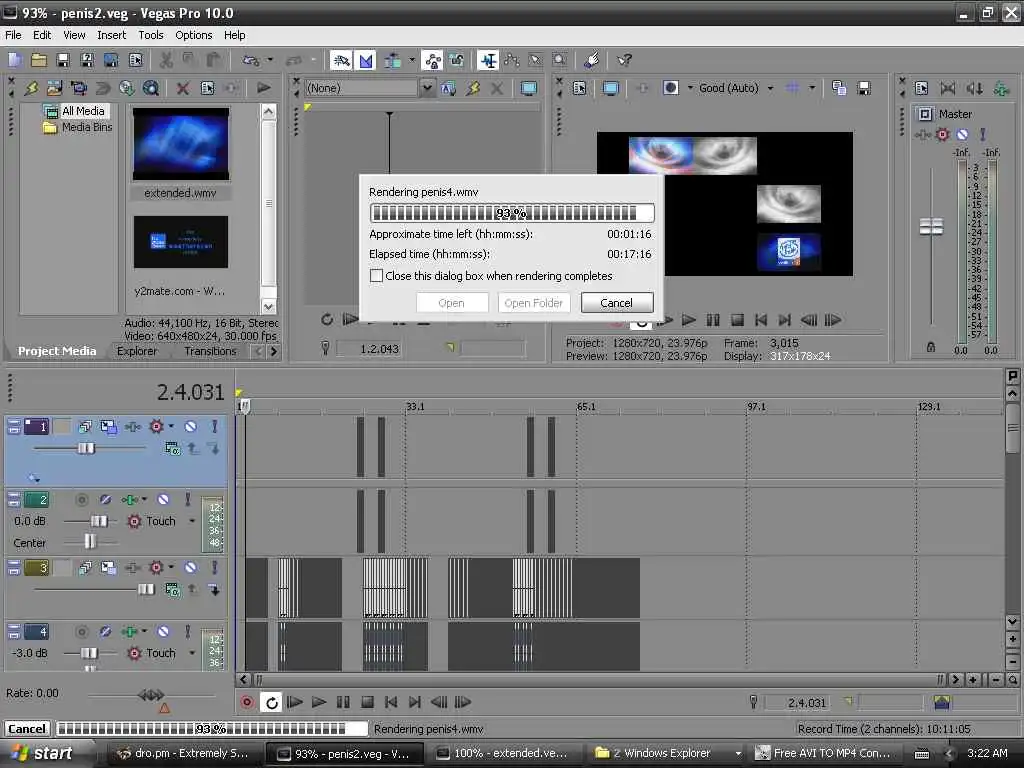Open the File menu
The height and width of the screenshot is (768, 1024).
tap(13, 35)
